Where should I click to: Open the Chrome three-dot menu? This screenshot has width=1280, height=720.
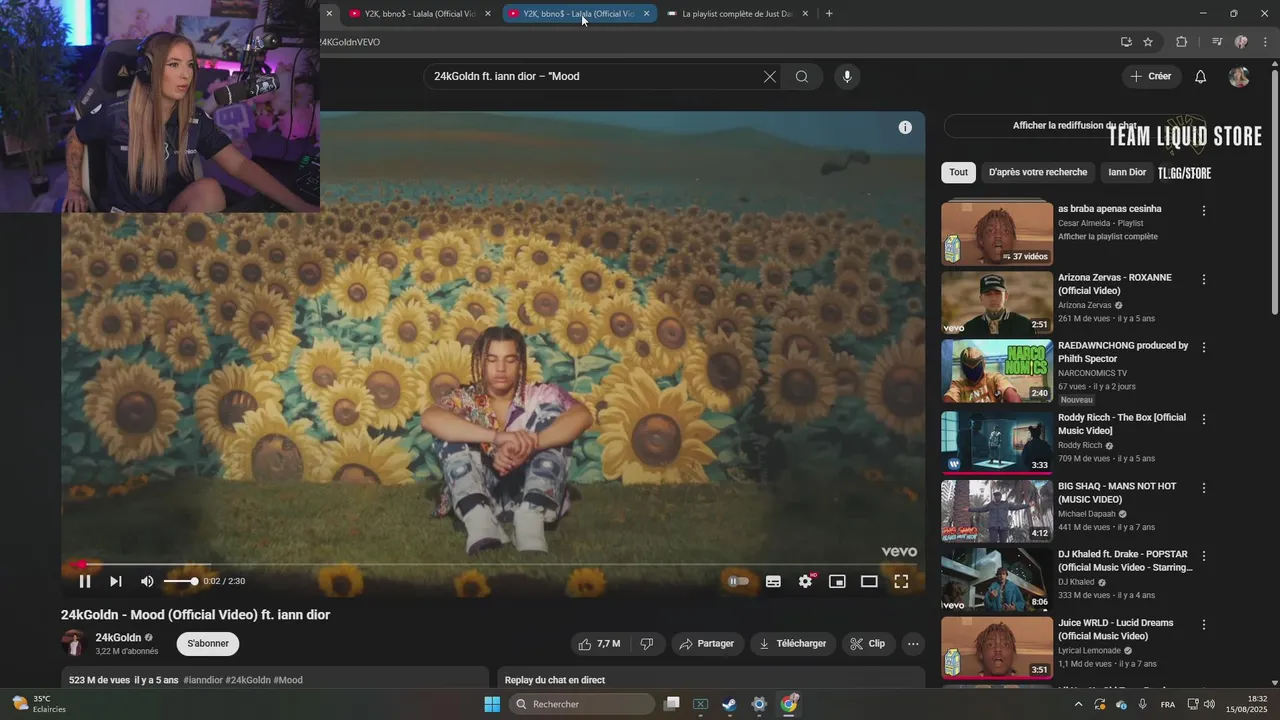pos(1266,42)
